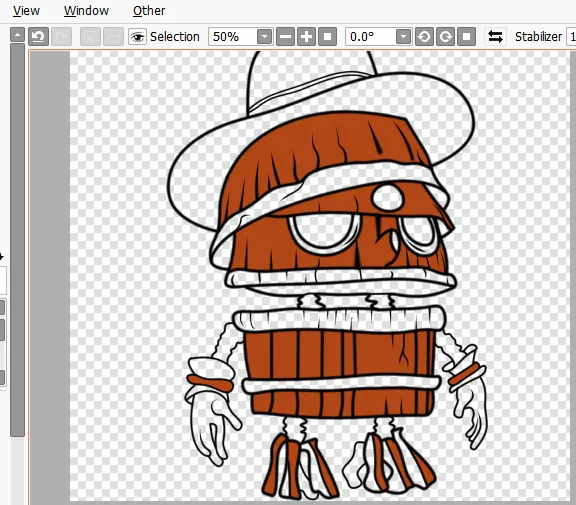The image size is (576, 505).
Task: Toggle the Selection visibility eye icon
Action: point(137,37)
